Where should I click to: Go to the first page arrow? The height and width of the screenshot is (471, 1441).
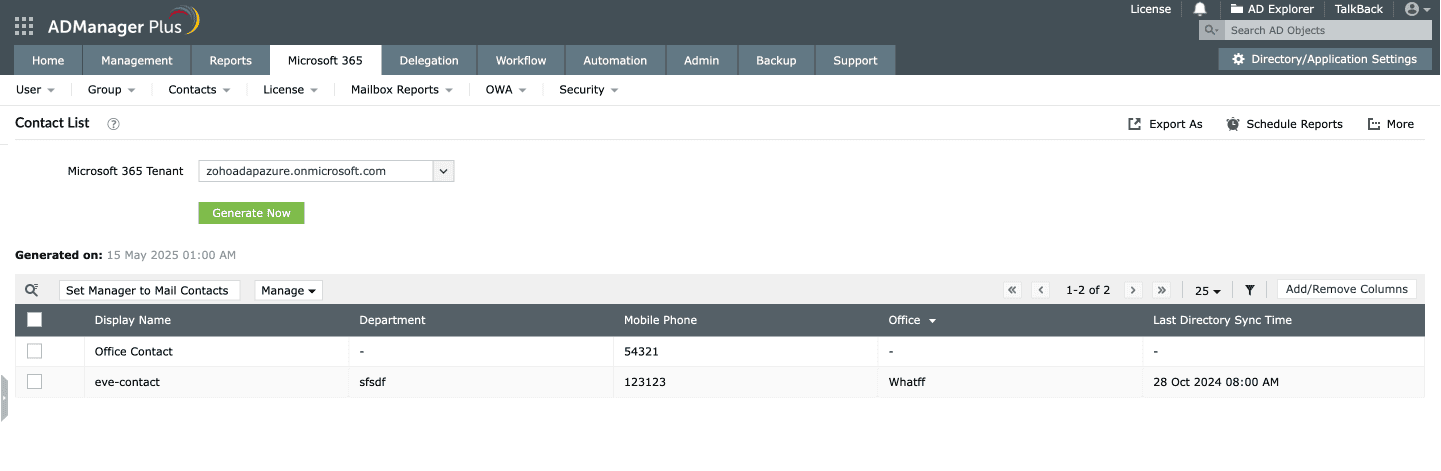tap(1012, 290)
